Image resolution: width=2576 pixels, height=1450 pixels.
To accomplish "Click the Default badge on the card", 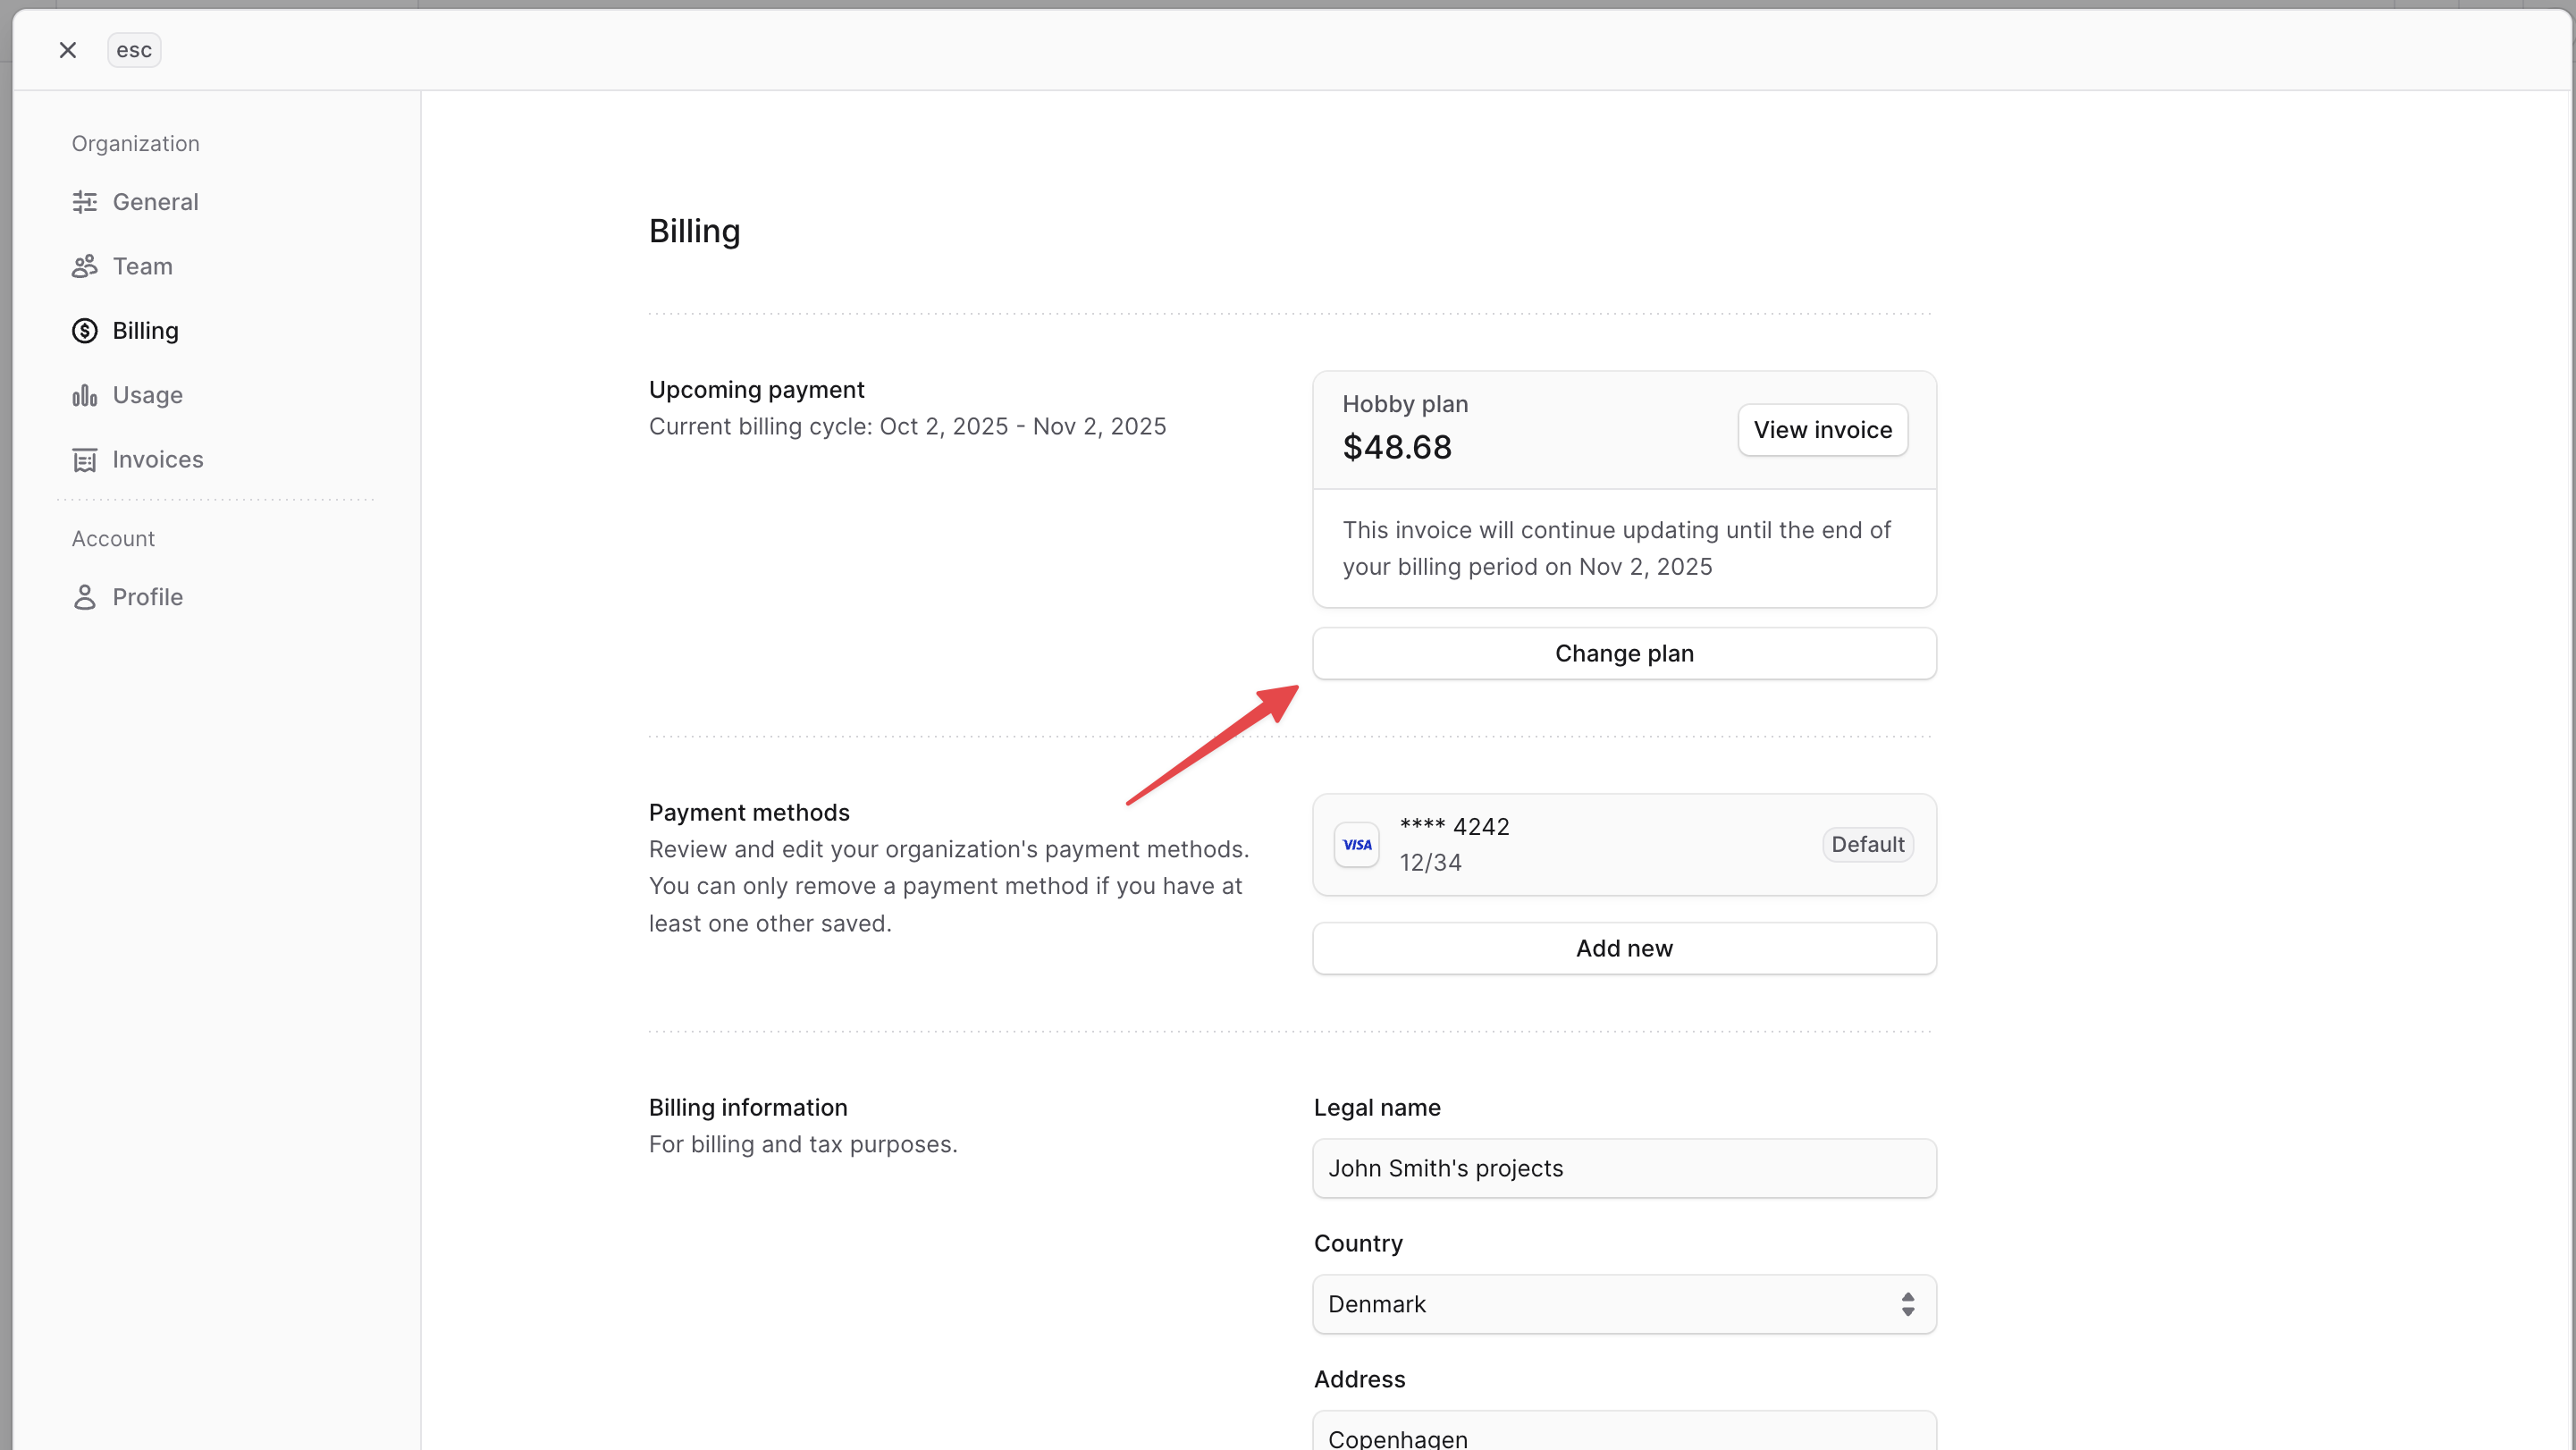I will pyautogui.click(x=1868, y=844).
